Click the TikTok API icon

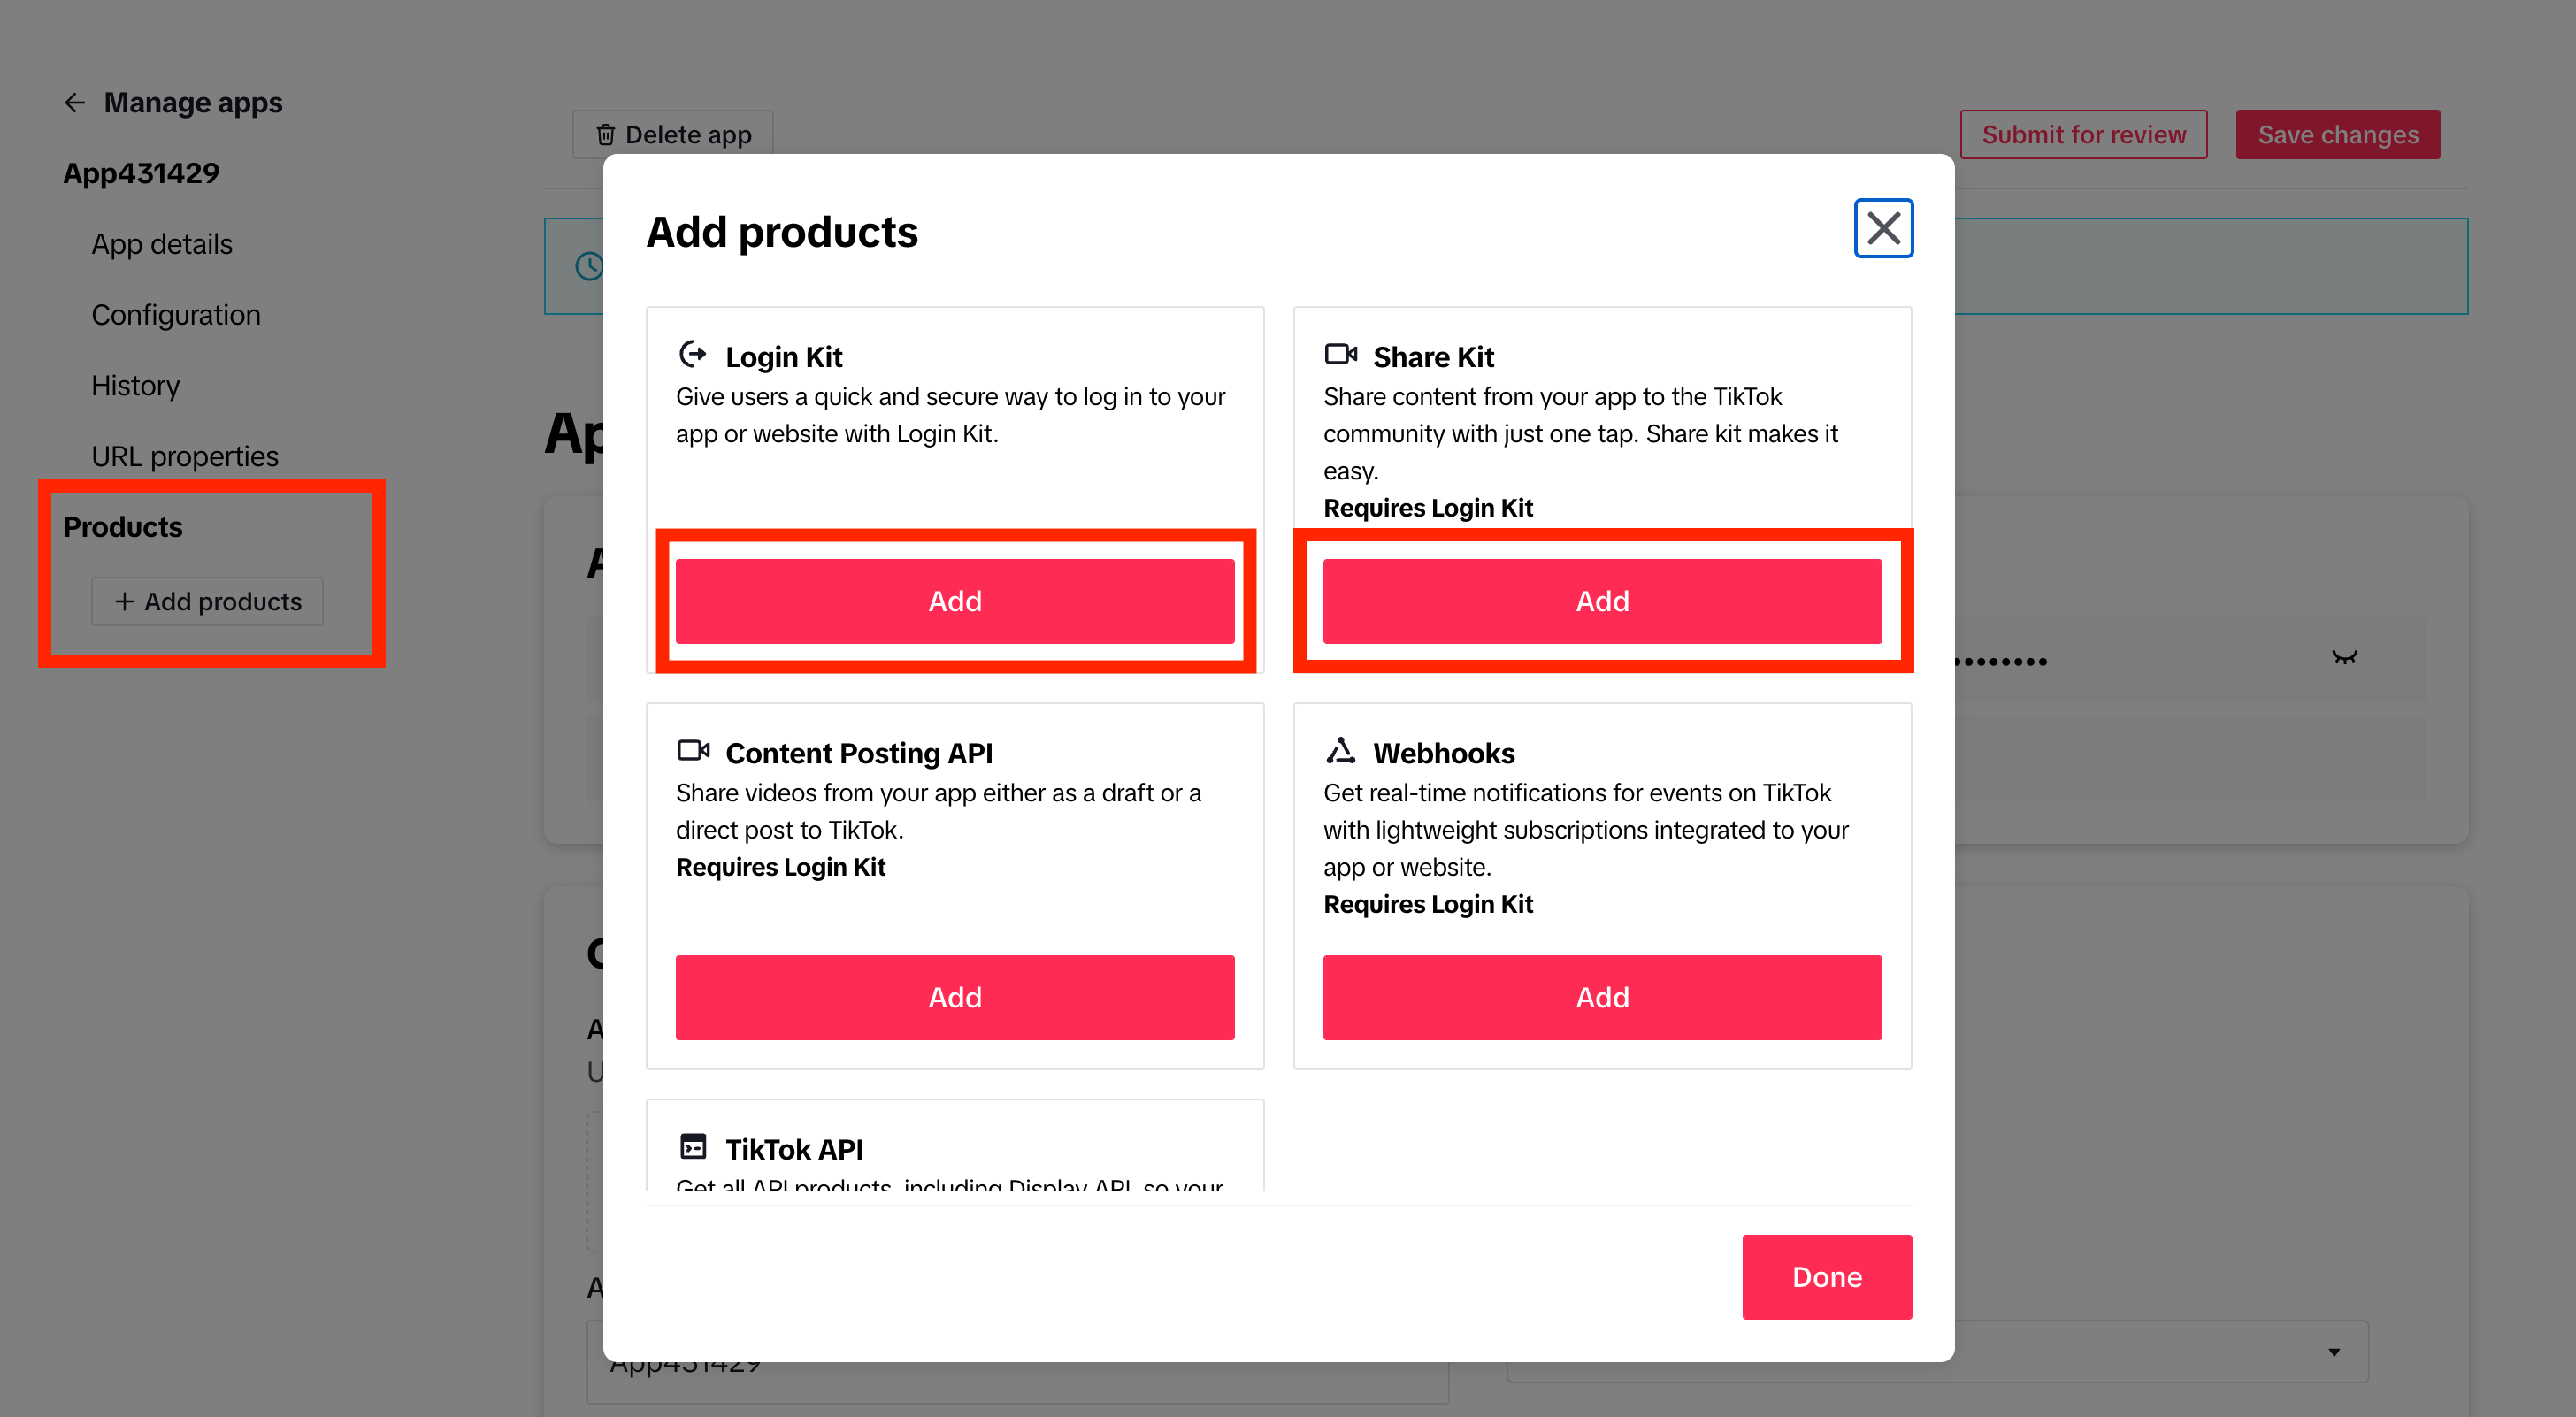pos(694,1146)
